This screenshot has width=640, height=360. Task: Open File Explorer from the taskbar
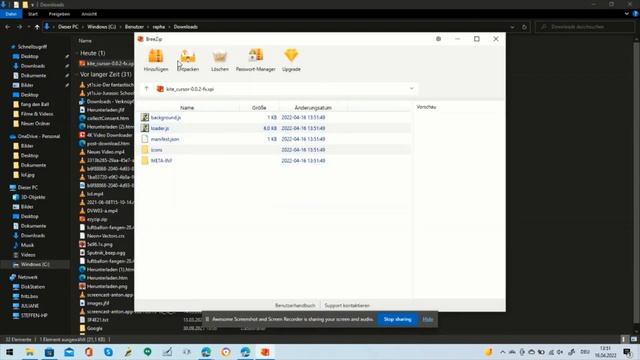(29, 352)
